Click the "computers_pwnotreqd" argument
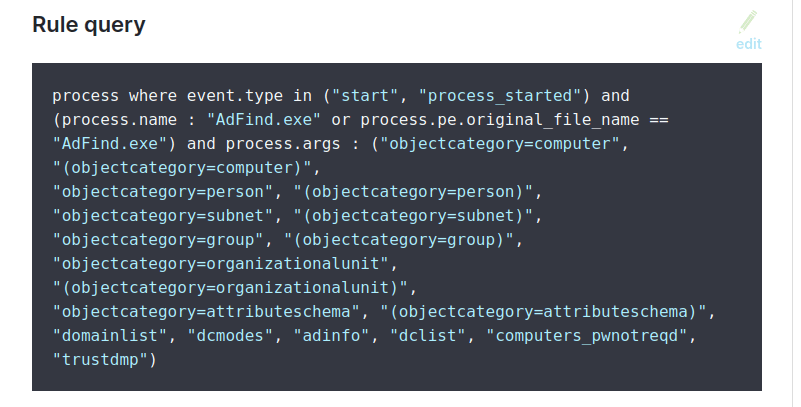The image size is (801, 407). click(x=585, y=333)
